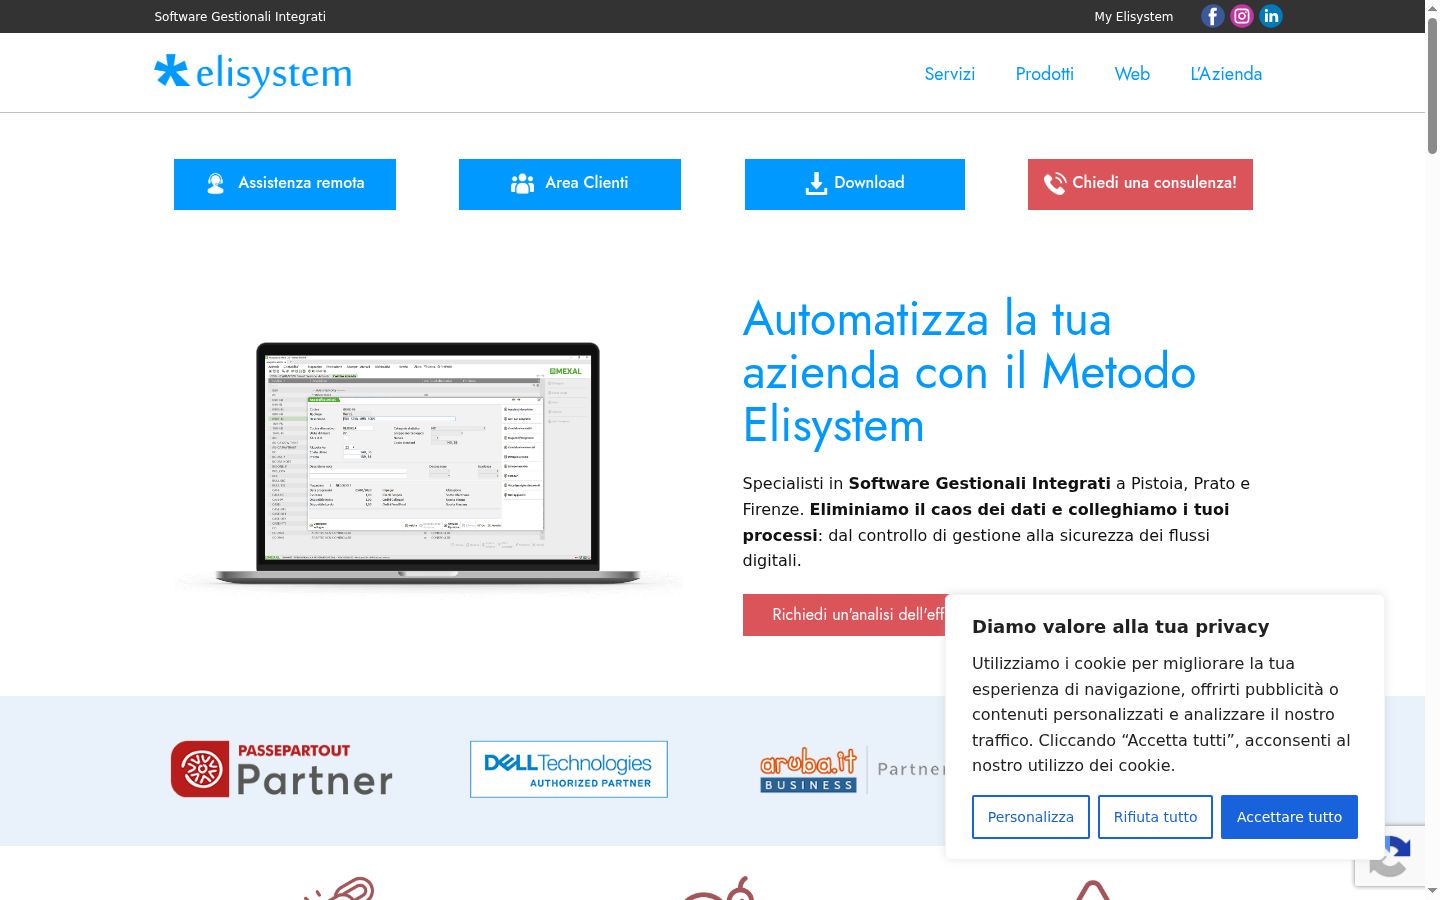Viewport: 1440px width, 900px height.
Task: Click the elisystem logo
Action: tap(253, 74)
